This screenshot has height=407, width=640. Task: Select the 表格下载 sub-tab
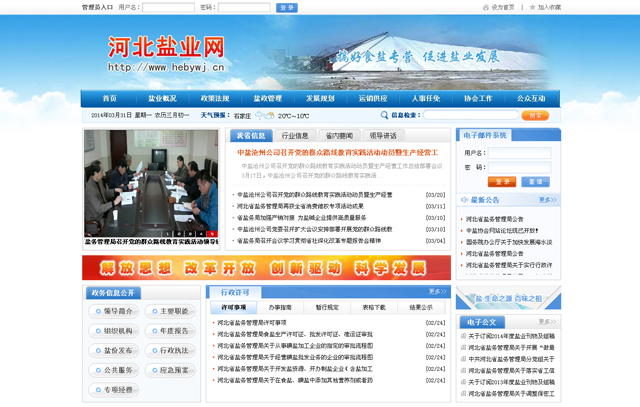pyautogui.click(x=374, y=307)
